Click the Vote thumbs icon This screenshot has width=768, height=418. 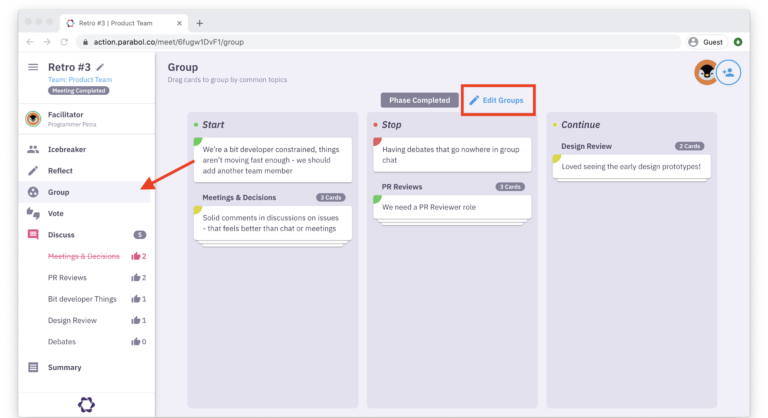coord(33,213)
